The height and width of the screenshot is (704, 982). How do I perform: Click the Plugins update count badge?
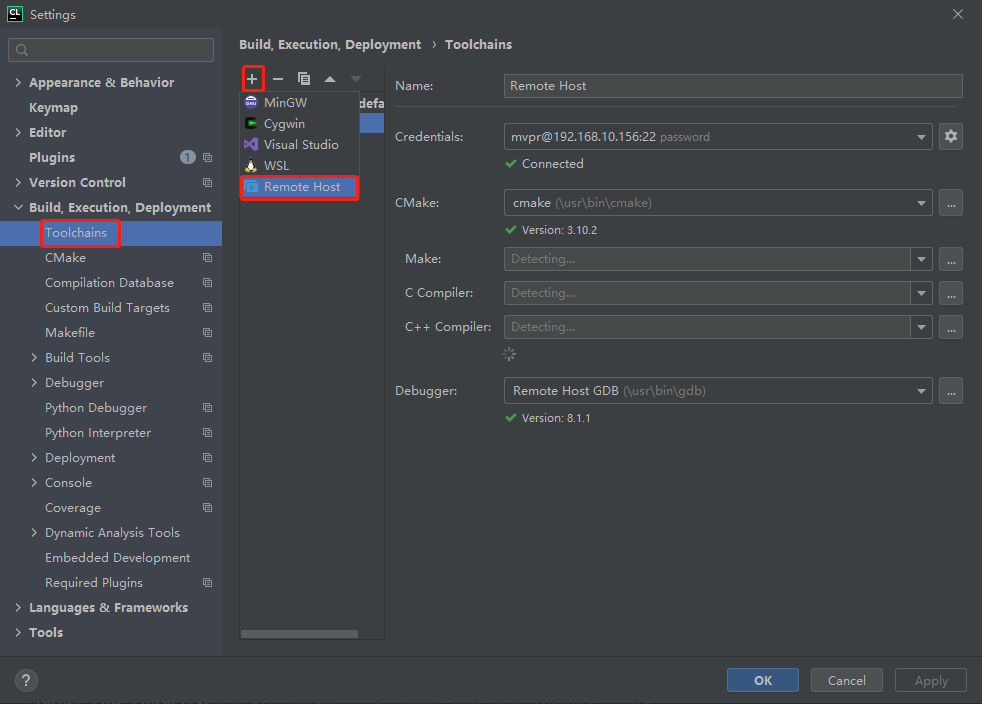point(188,157)
